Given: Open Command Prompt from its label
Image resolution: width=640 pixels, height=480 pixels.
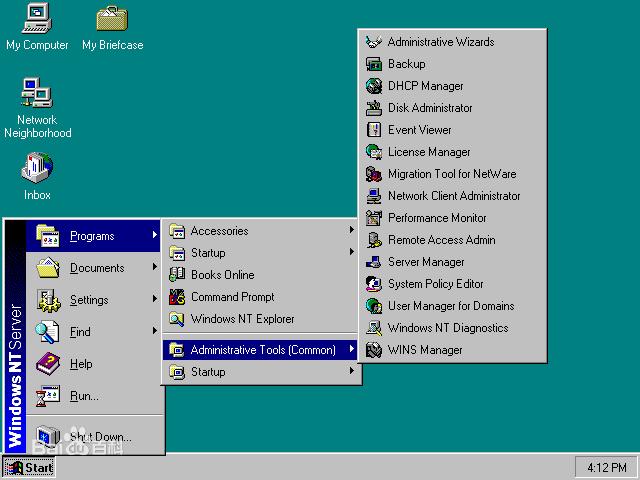Looking at the screenshot, I should pos(233,297).
